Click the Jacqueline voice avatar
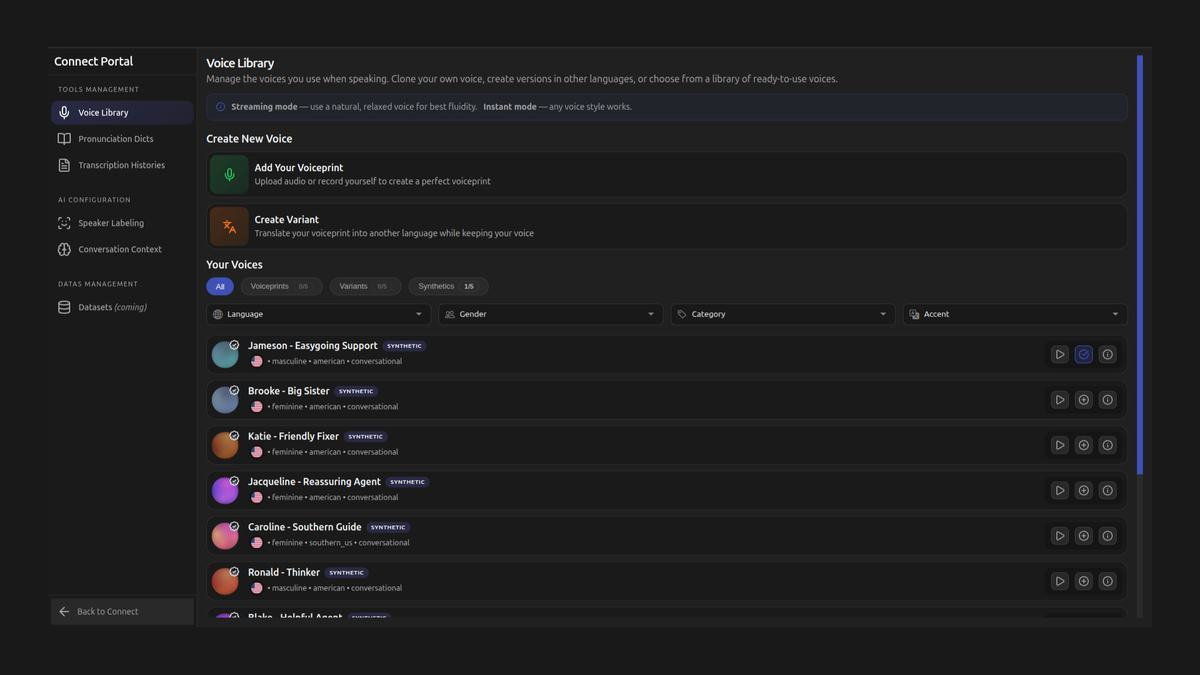 tap(225, 490)
